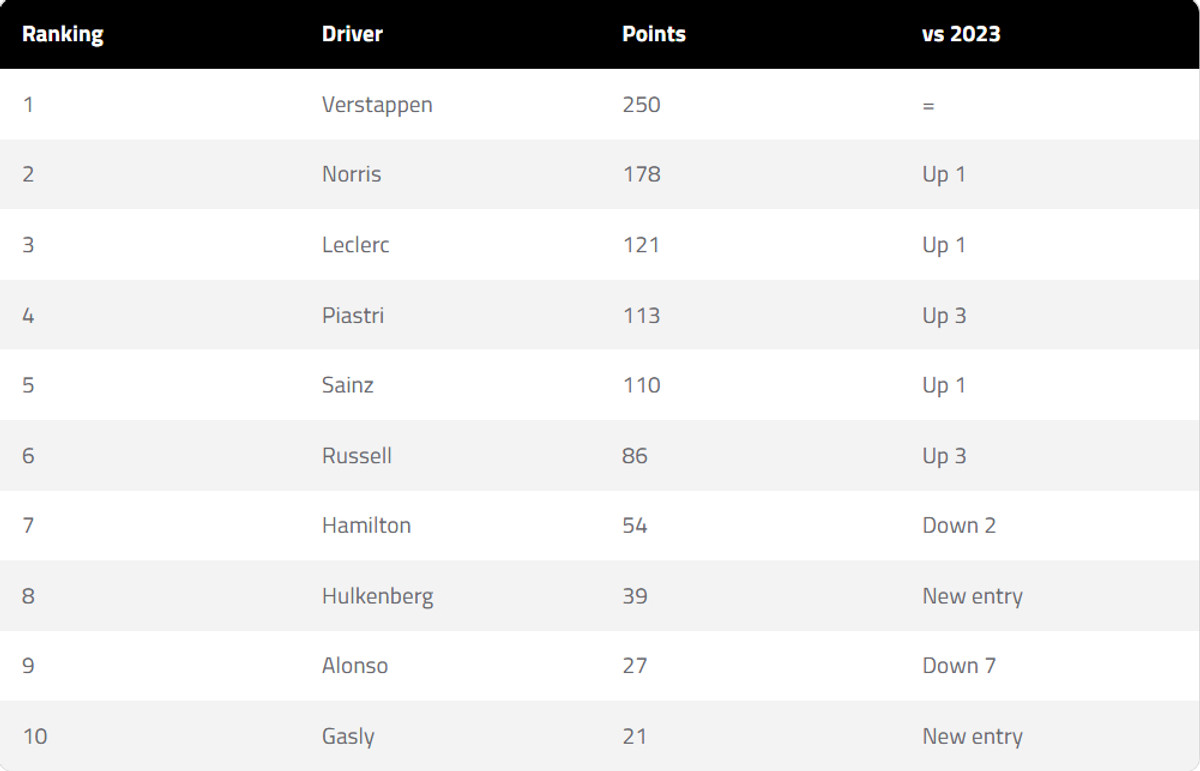The image size is (1200, 771).
Task: Click the vs 2023 column header
Action: click(960, 34)
